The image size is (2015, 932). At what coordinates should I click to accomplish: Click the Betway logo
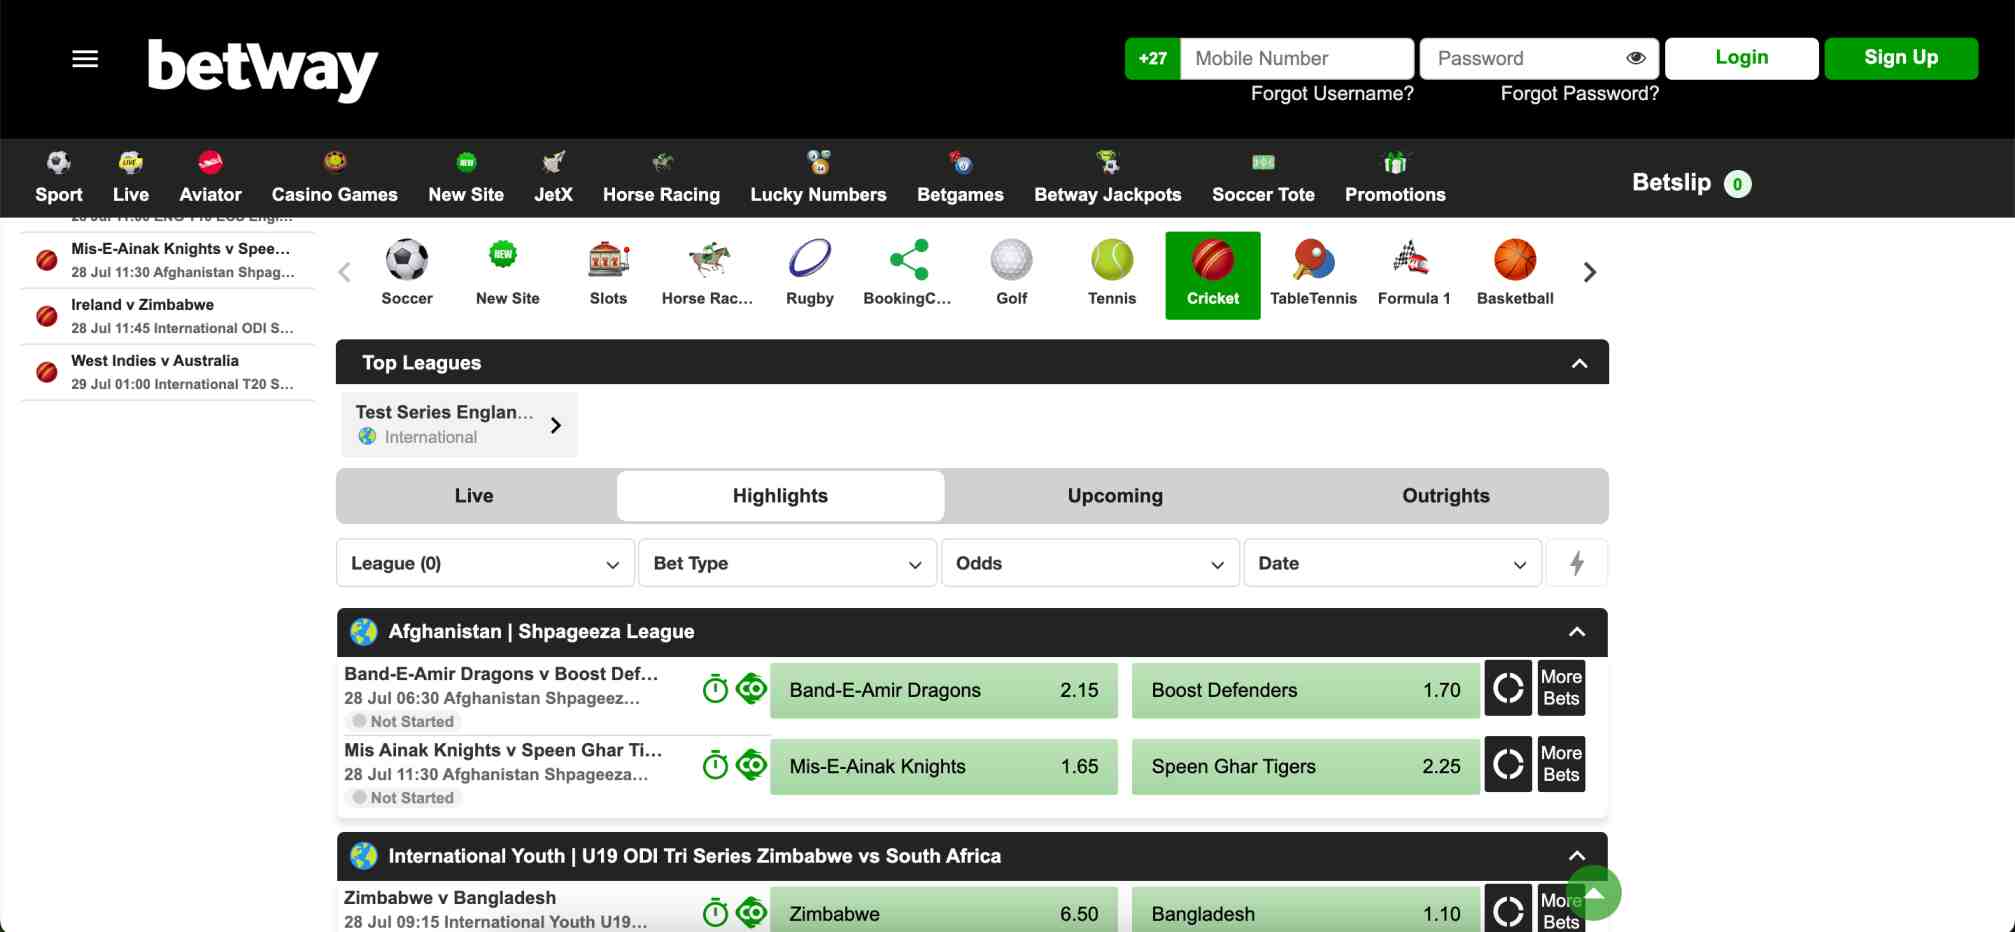tap(262, 69)
